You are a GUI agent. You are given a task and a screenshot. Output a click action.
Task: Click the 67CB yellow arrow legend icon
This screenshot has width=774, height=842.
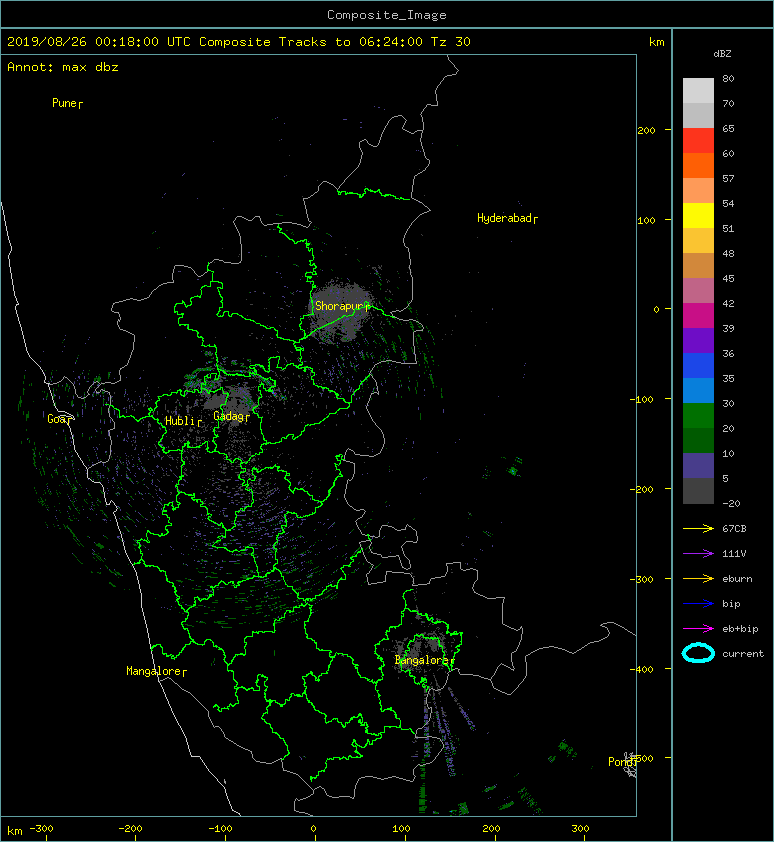(698, 529)
